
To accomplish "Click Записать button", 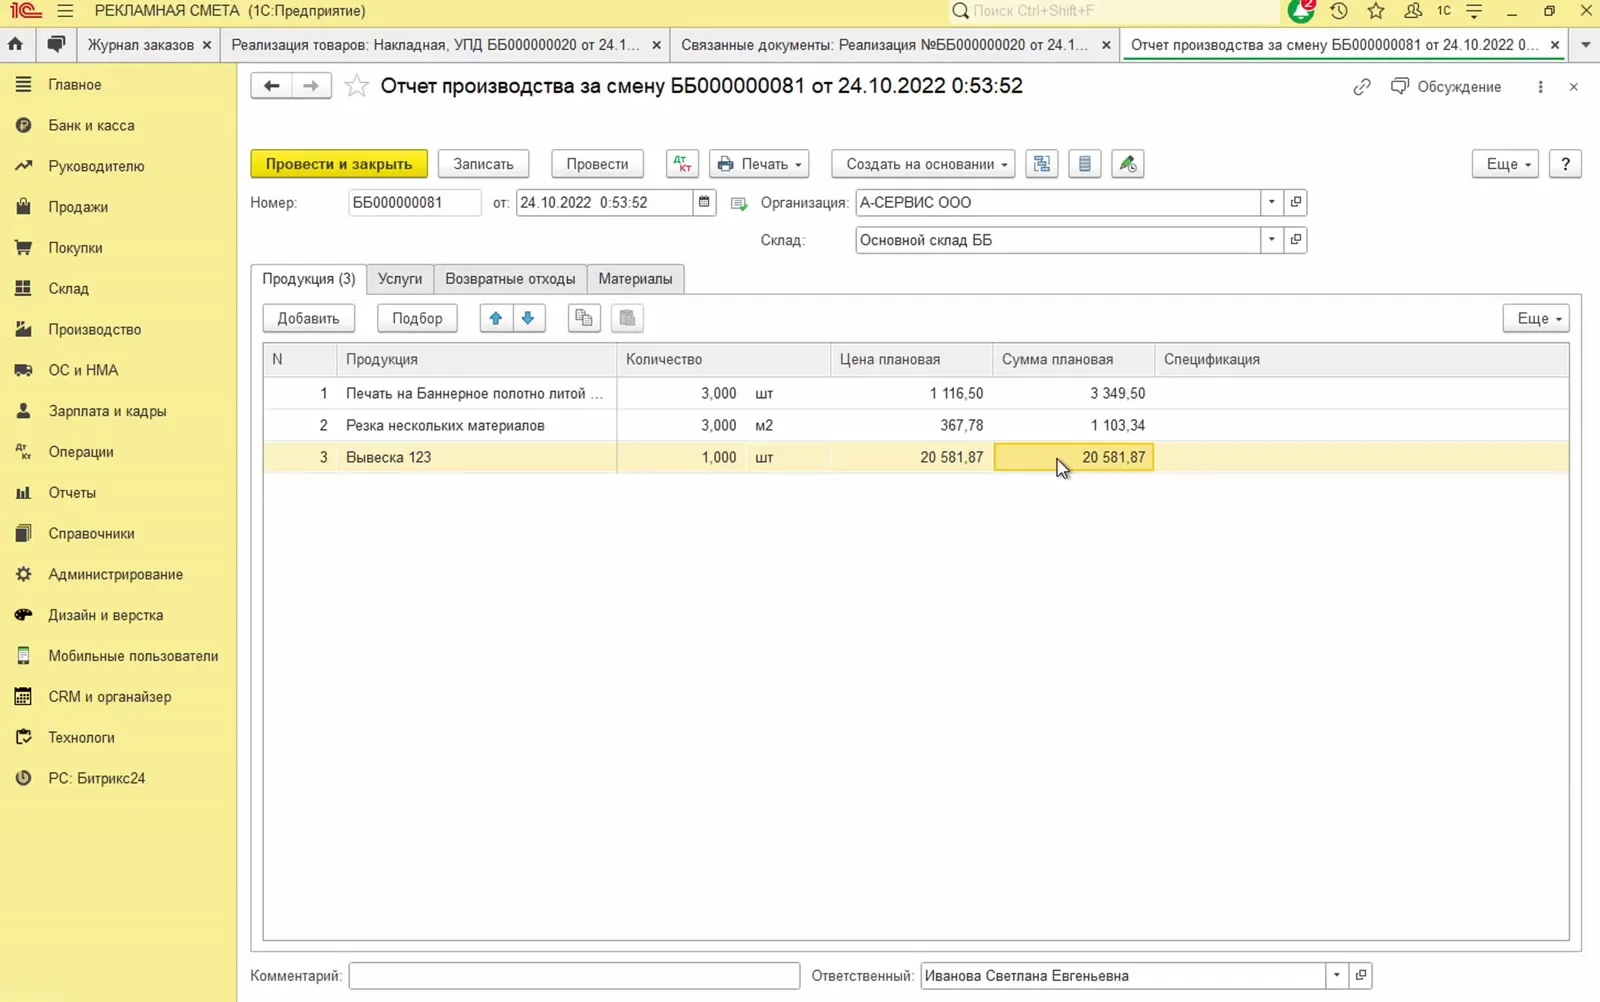I will pyautogui.click(x=483, y=164).
